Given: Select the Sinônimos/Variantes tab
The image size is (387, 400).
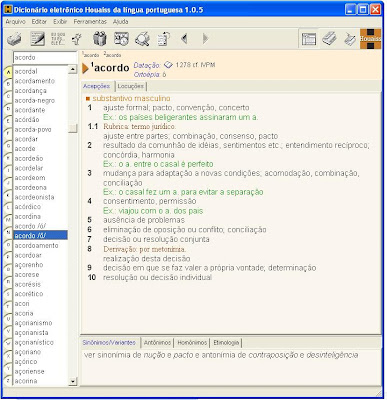Looking at the screenshot, I should coord(109,343).
